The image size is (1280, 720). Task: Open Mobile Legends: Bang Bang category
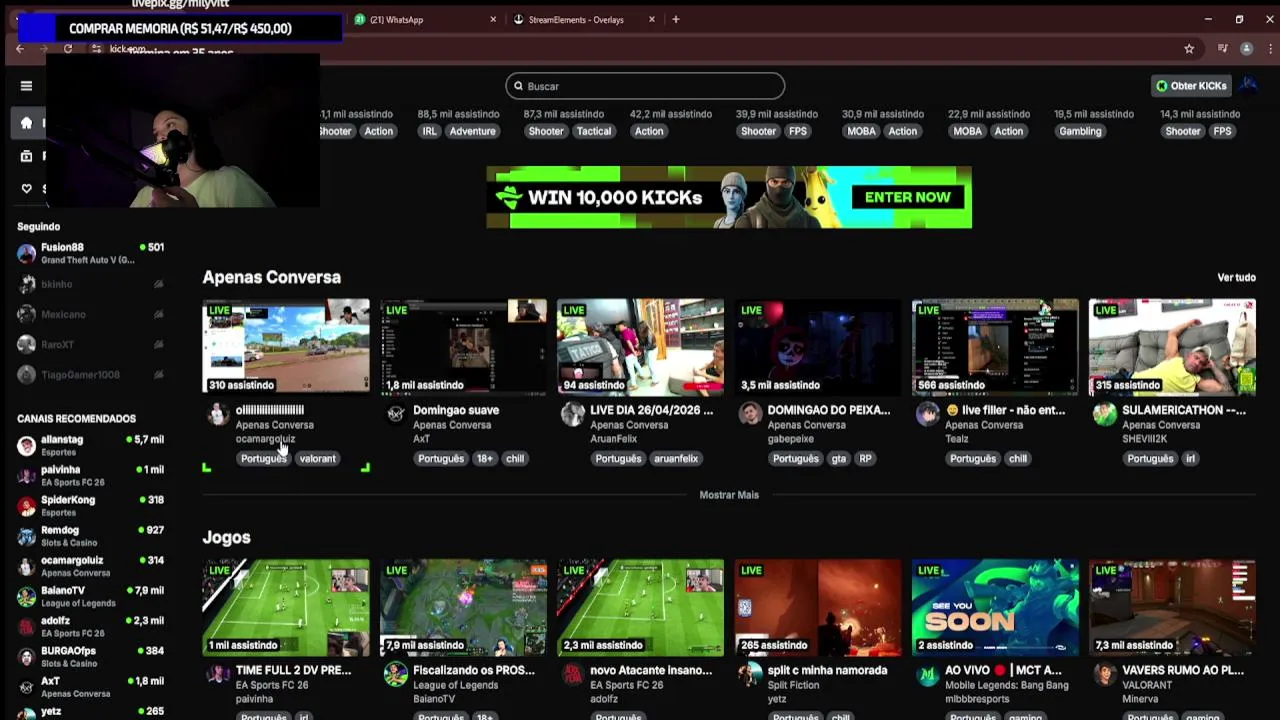[x=1006, y=685]
